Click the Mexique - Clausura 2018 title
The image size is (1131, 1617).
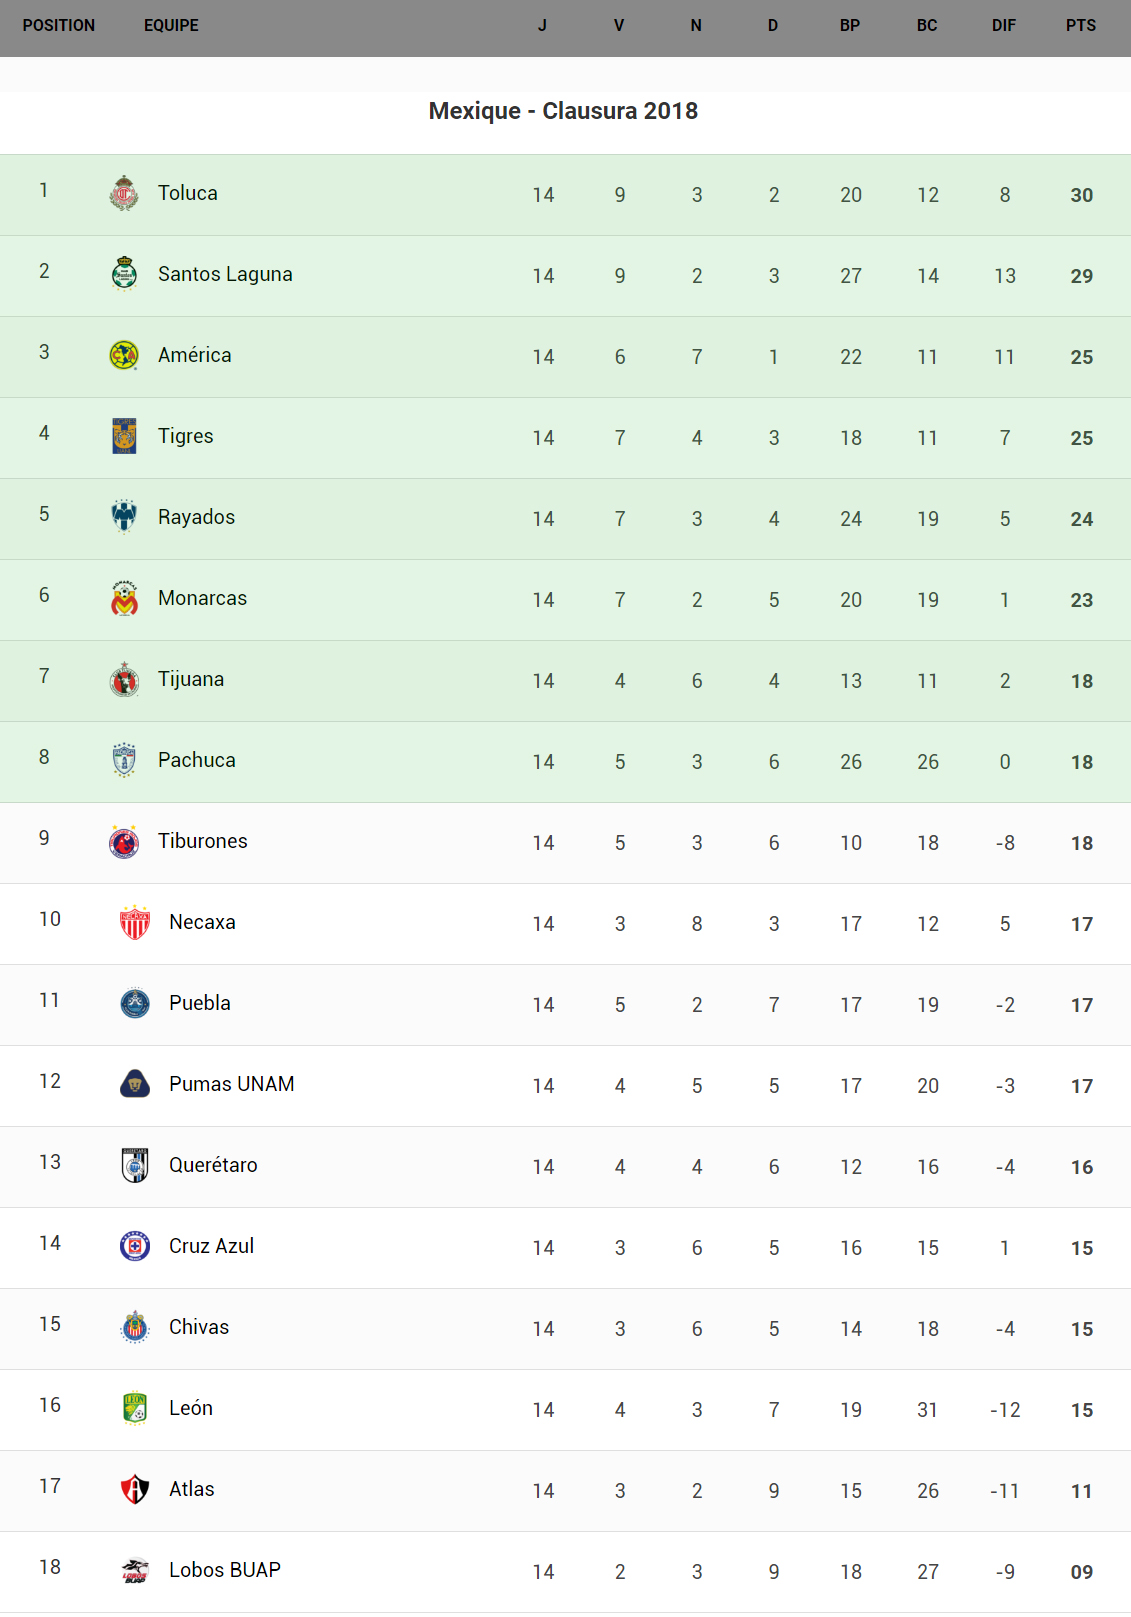(563, 111)
